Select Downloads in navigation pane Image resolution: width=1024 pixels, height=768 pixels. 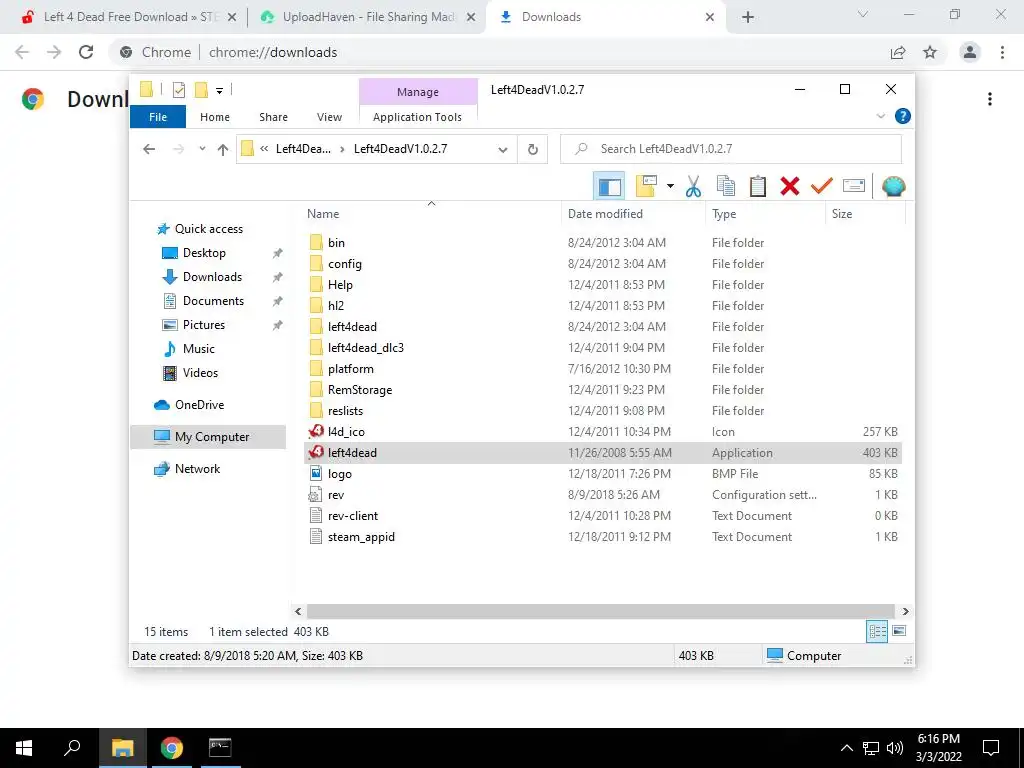212,277
